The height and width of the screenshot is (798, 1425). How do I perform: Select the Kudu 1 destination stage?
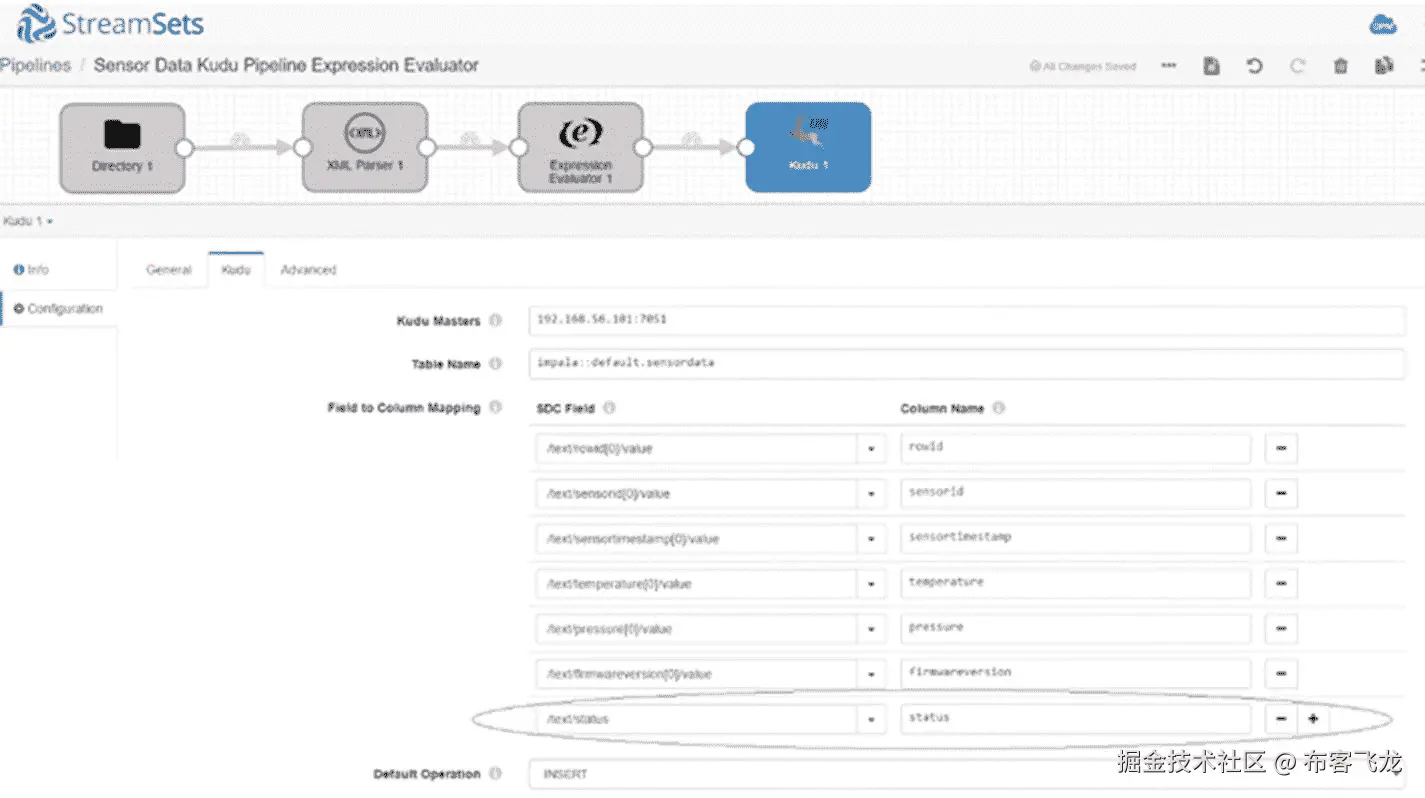point(808,147)
